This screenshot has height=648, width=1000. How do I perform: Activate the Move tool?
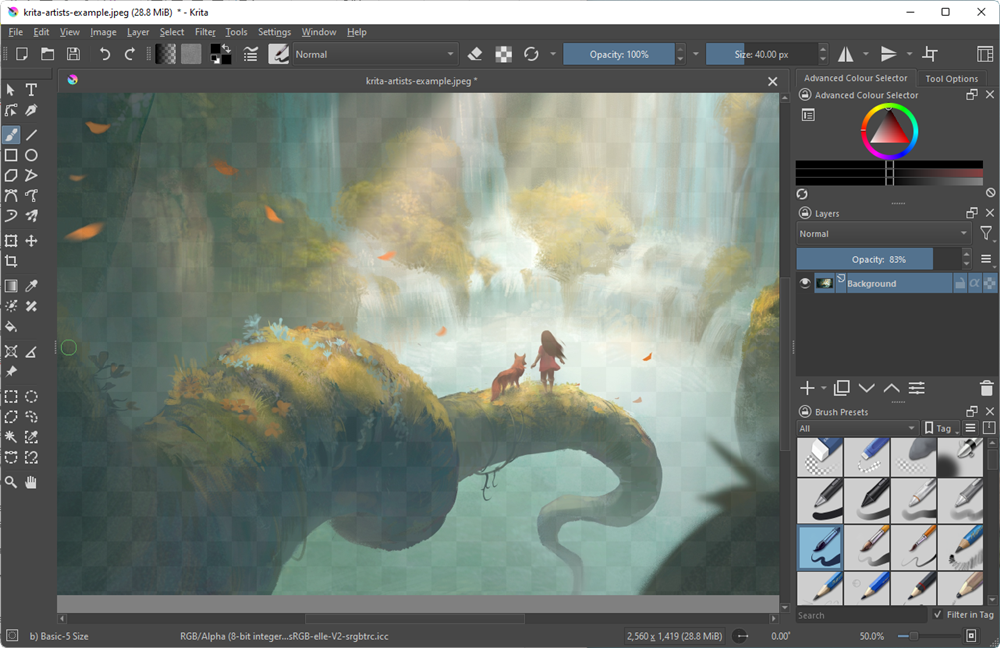(31, 241)
